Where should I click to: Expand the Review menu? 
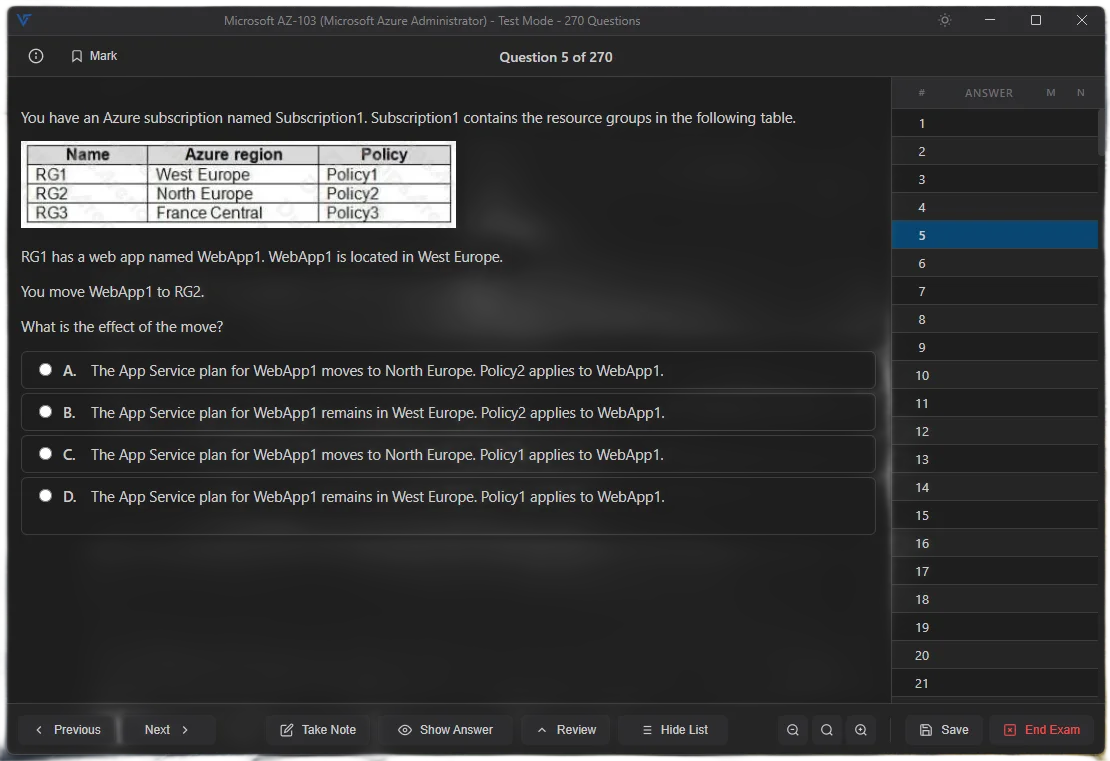[566, 730]
